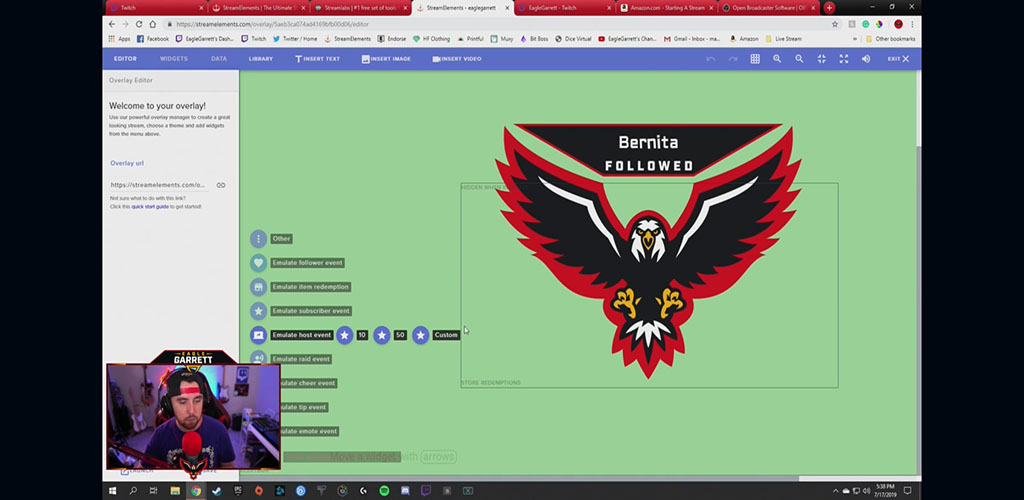Switch to the first Twitch browser tab
The width and height of the screenshot is (1024, 500).
[155, 8]
